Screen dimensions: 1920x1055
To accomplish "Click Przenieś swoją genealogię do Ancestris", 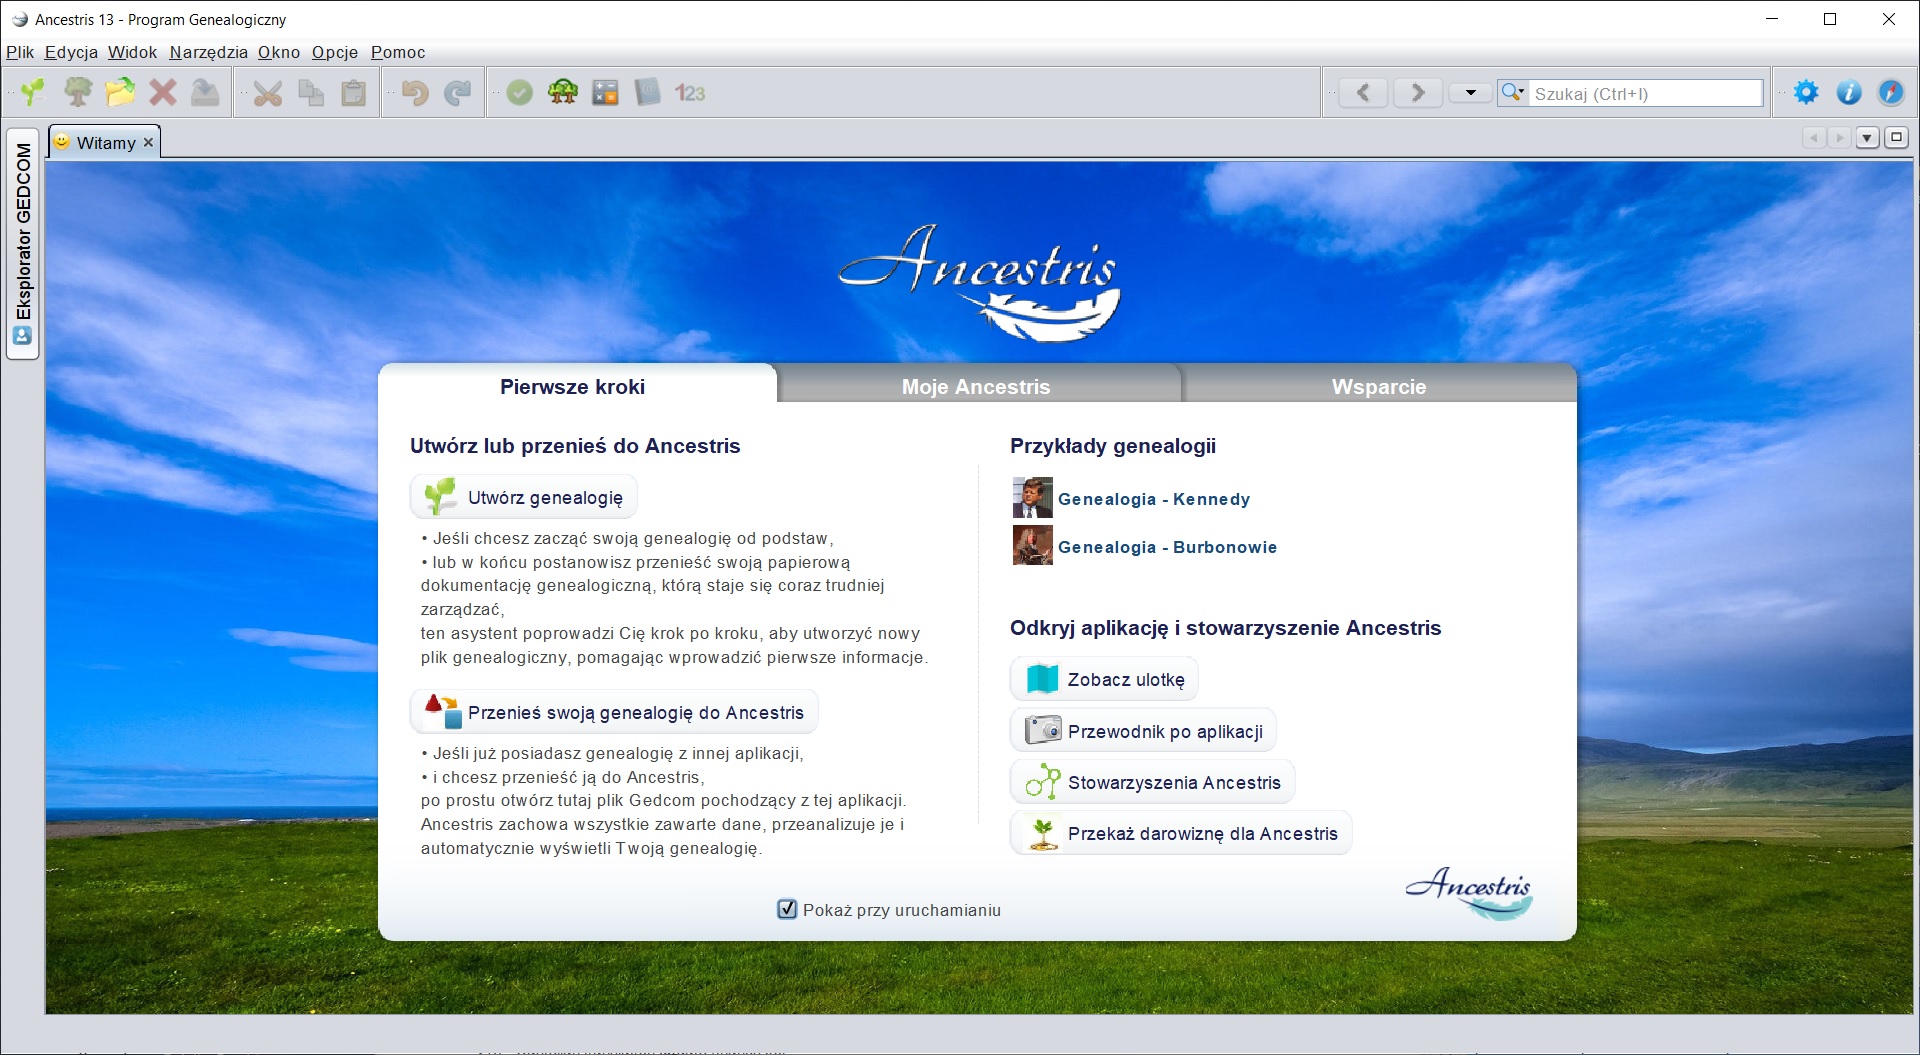I will tap(614, 712).
